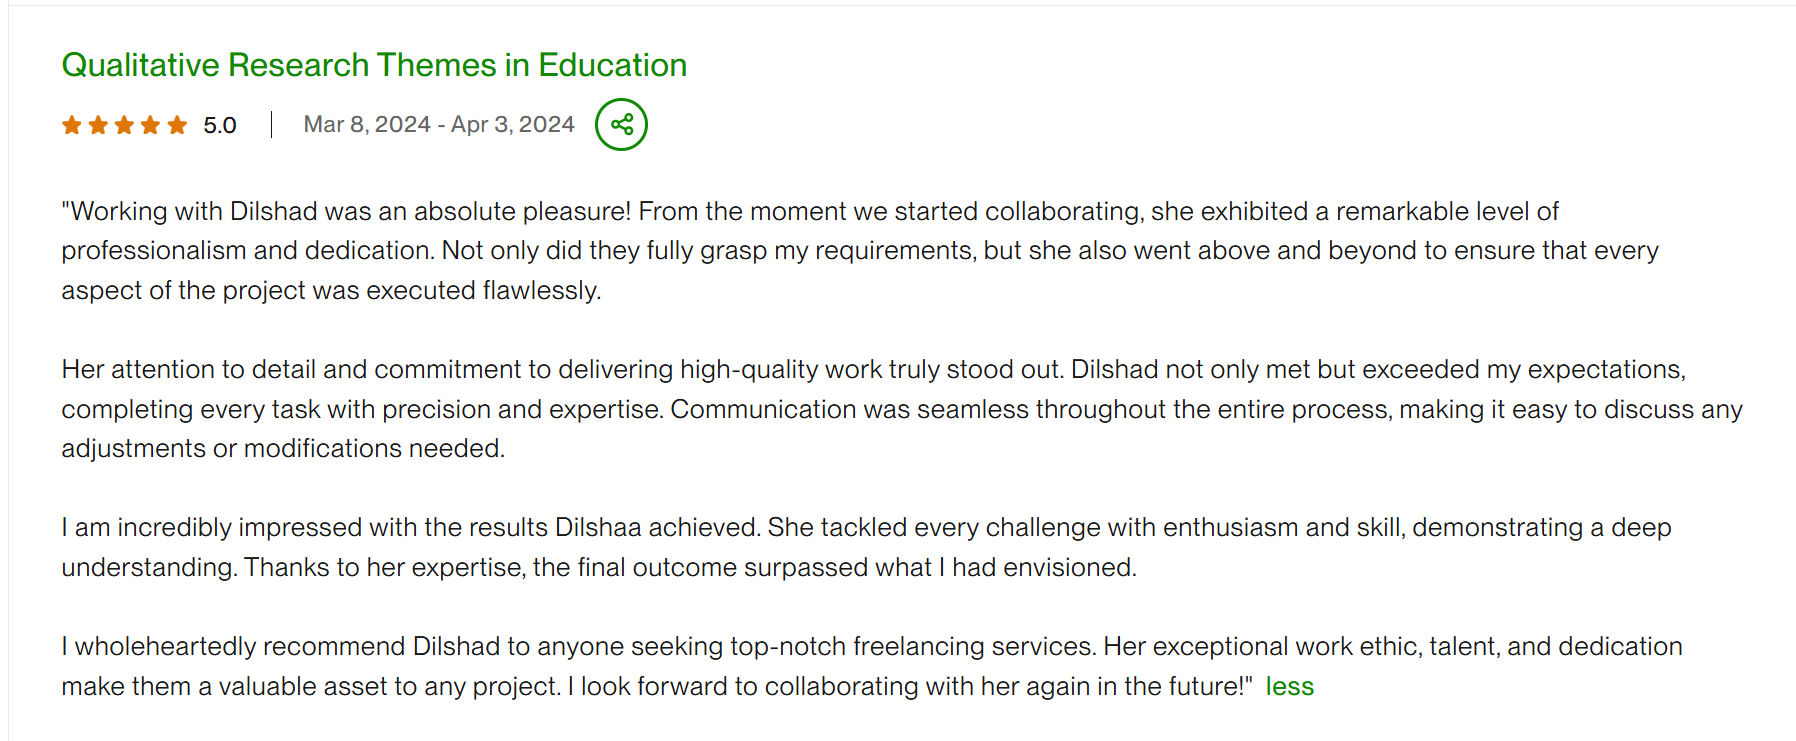
Task: Click the Mar 8, 2024 start date
Action: click(x=367, y=125)
